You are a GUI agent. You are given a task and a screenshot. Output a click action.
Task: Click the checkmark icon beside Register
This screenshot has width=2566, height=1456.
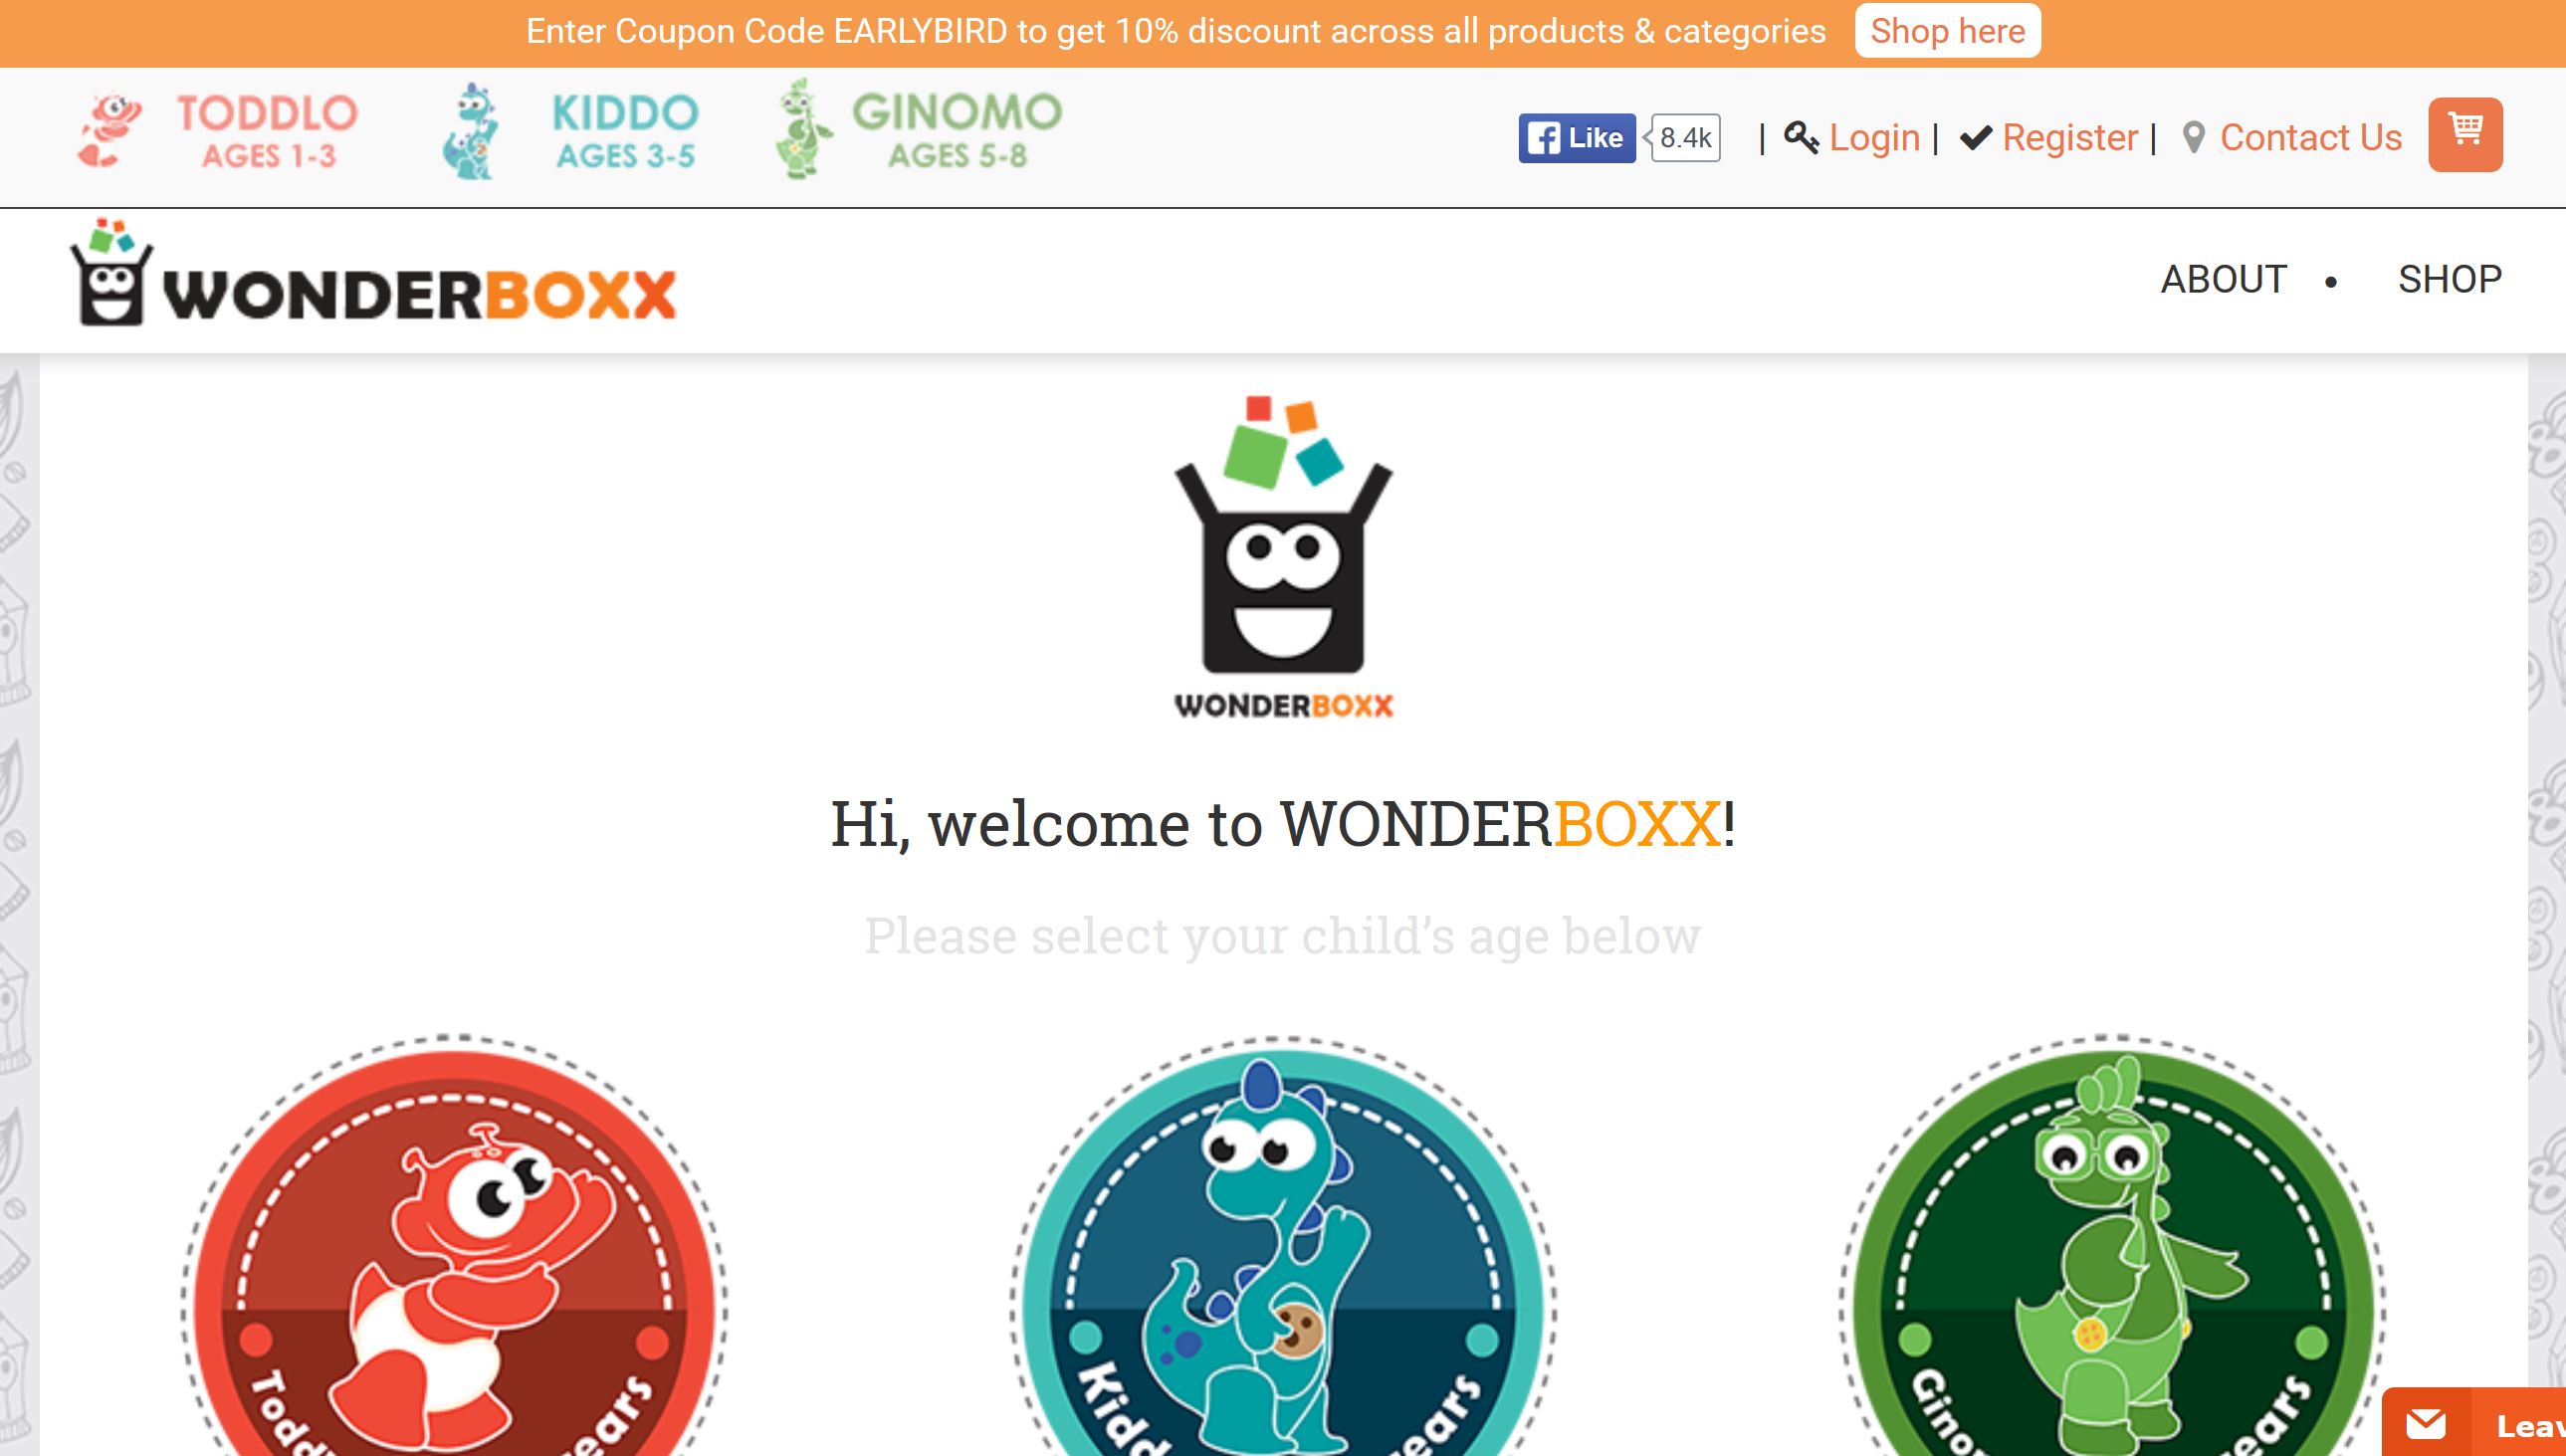point(1976,137)
